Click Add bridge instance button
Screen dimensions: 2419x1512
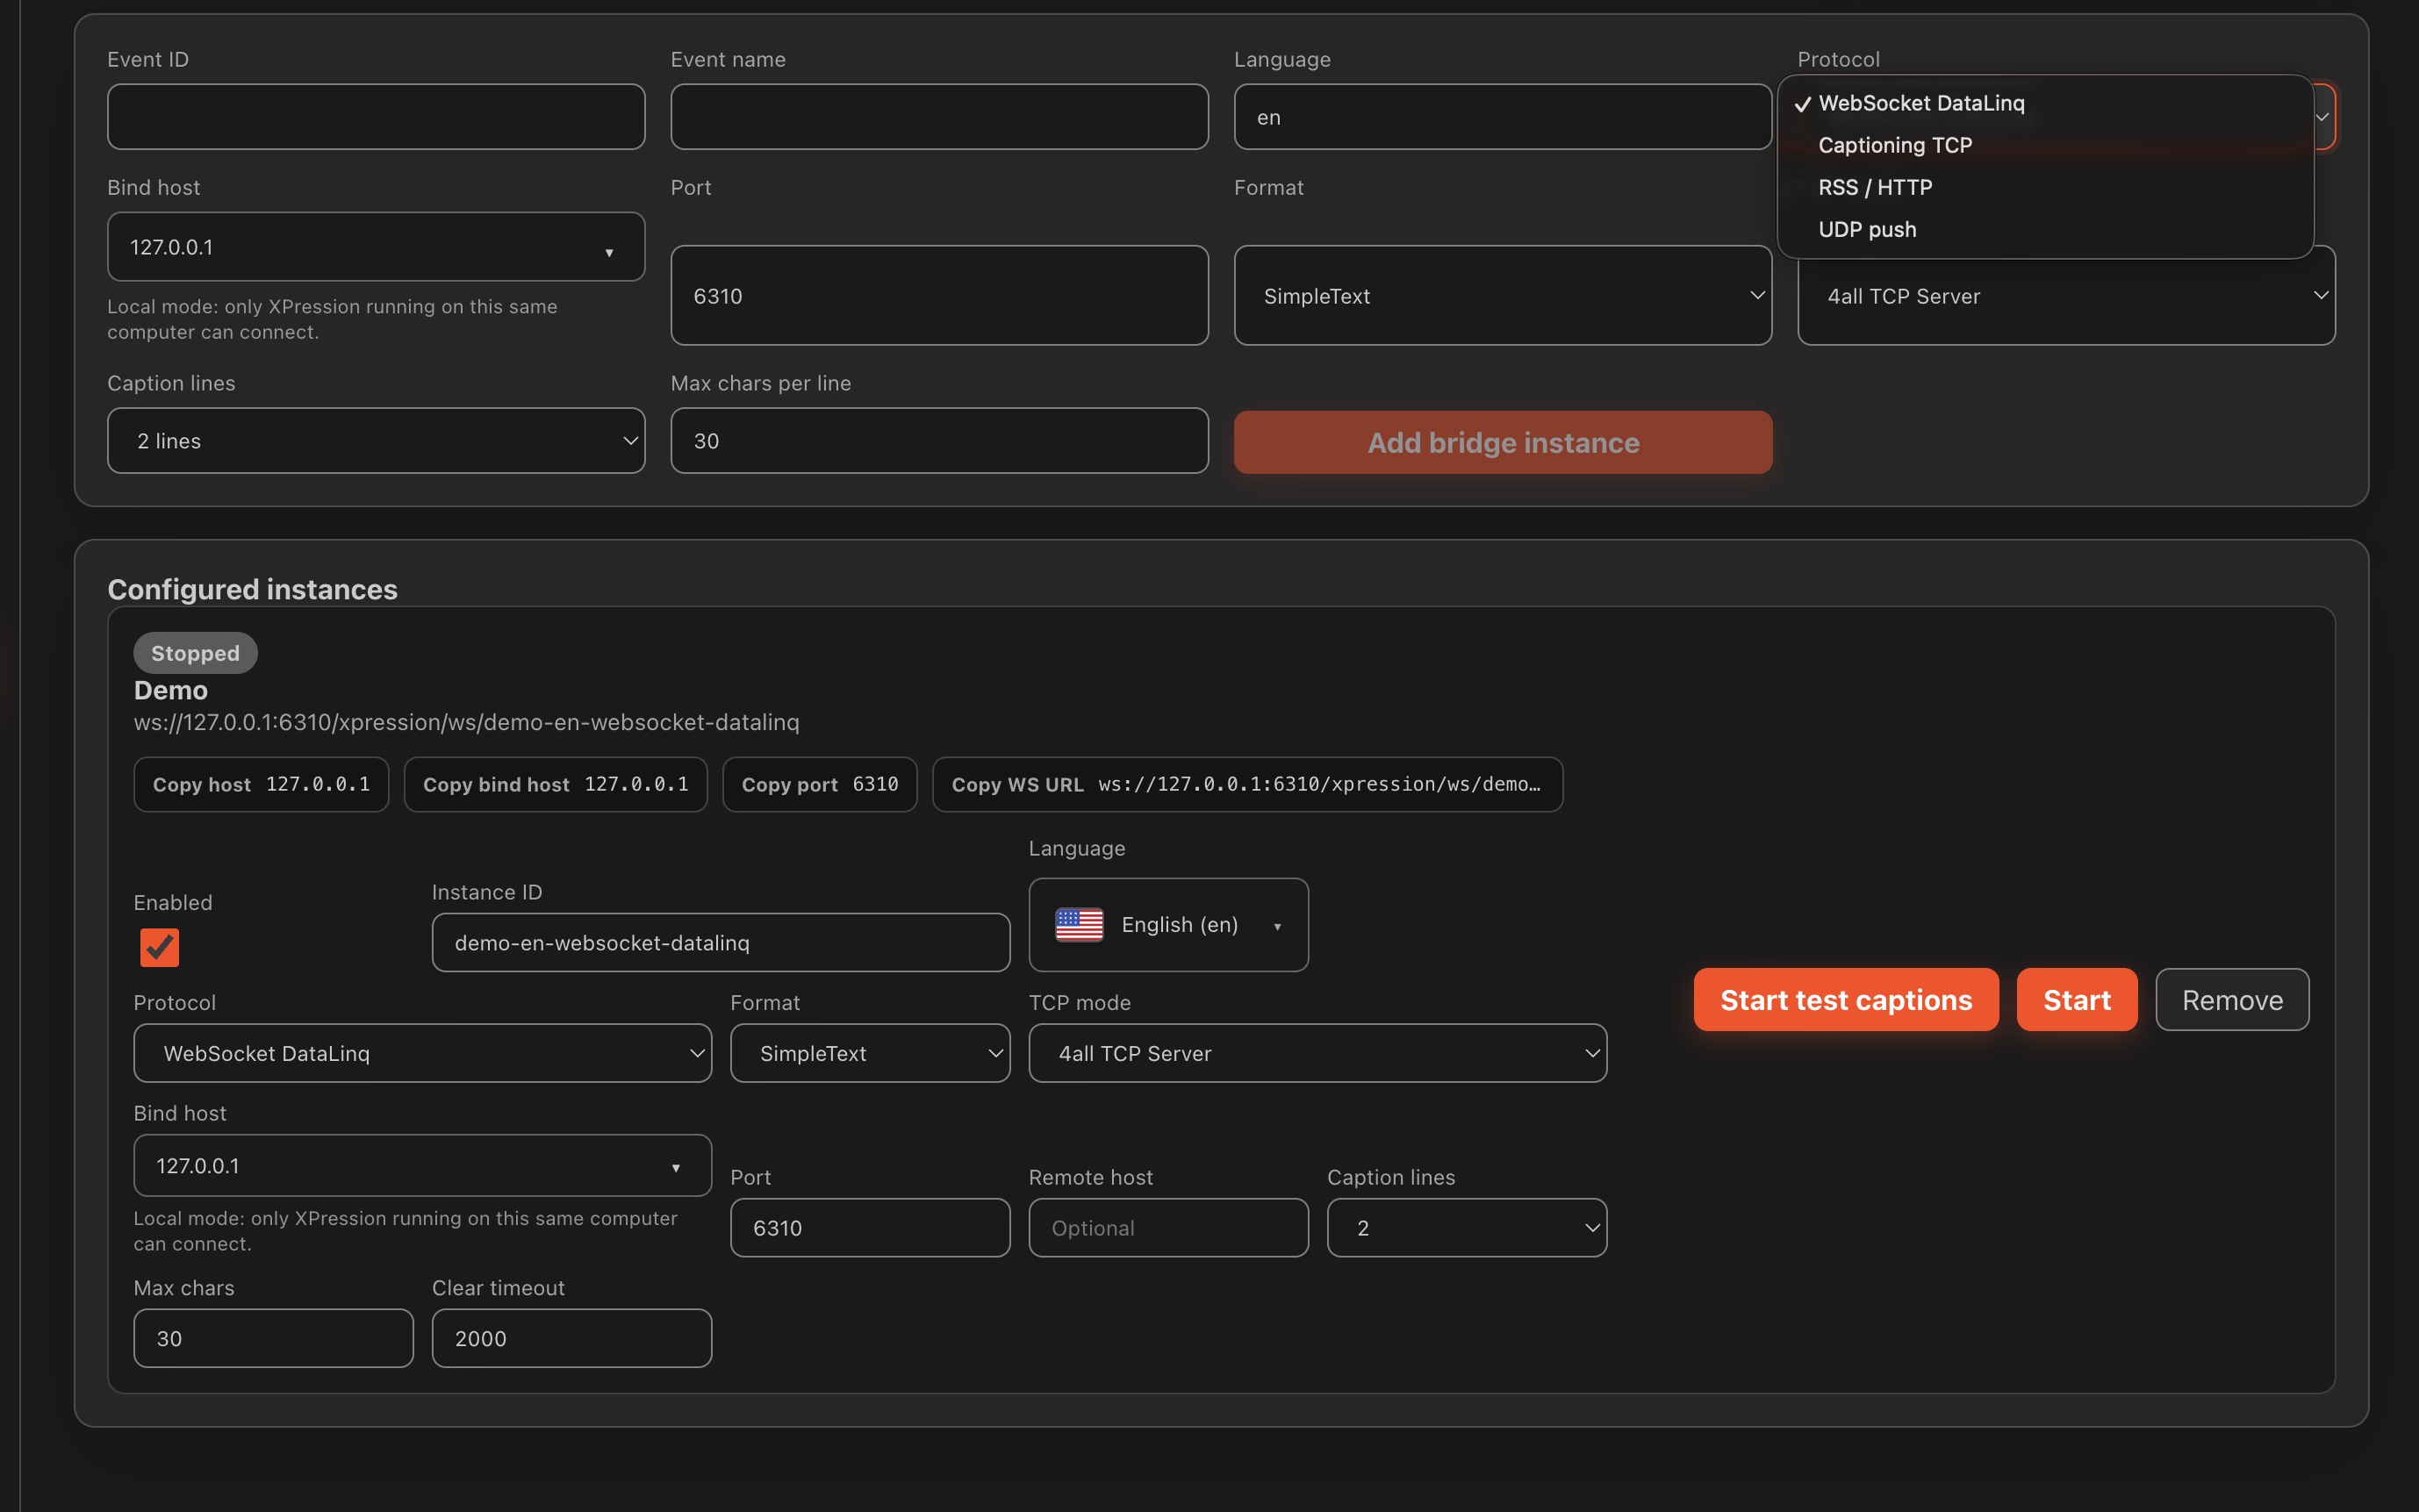pos(1502,443)
